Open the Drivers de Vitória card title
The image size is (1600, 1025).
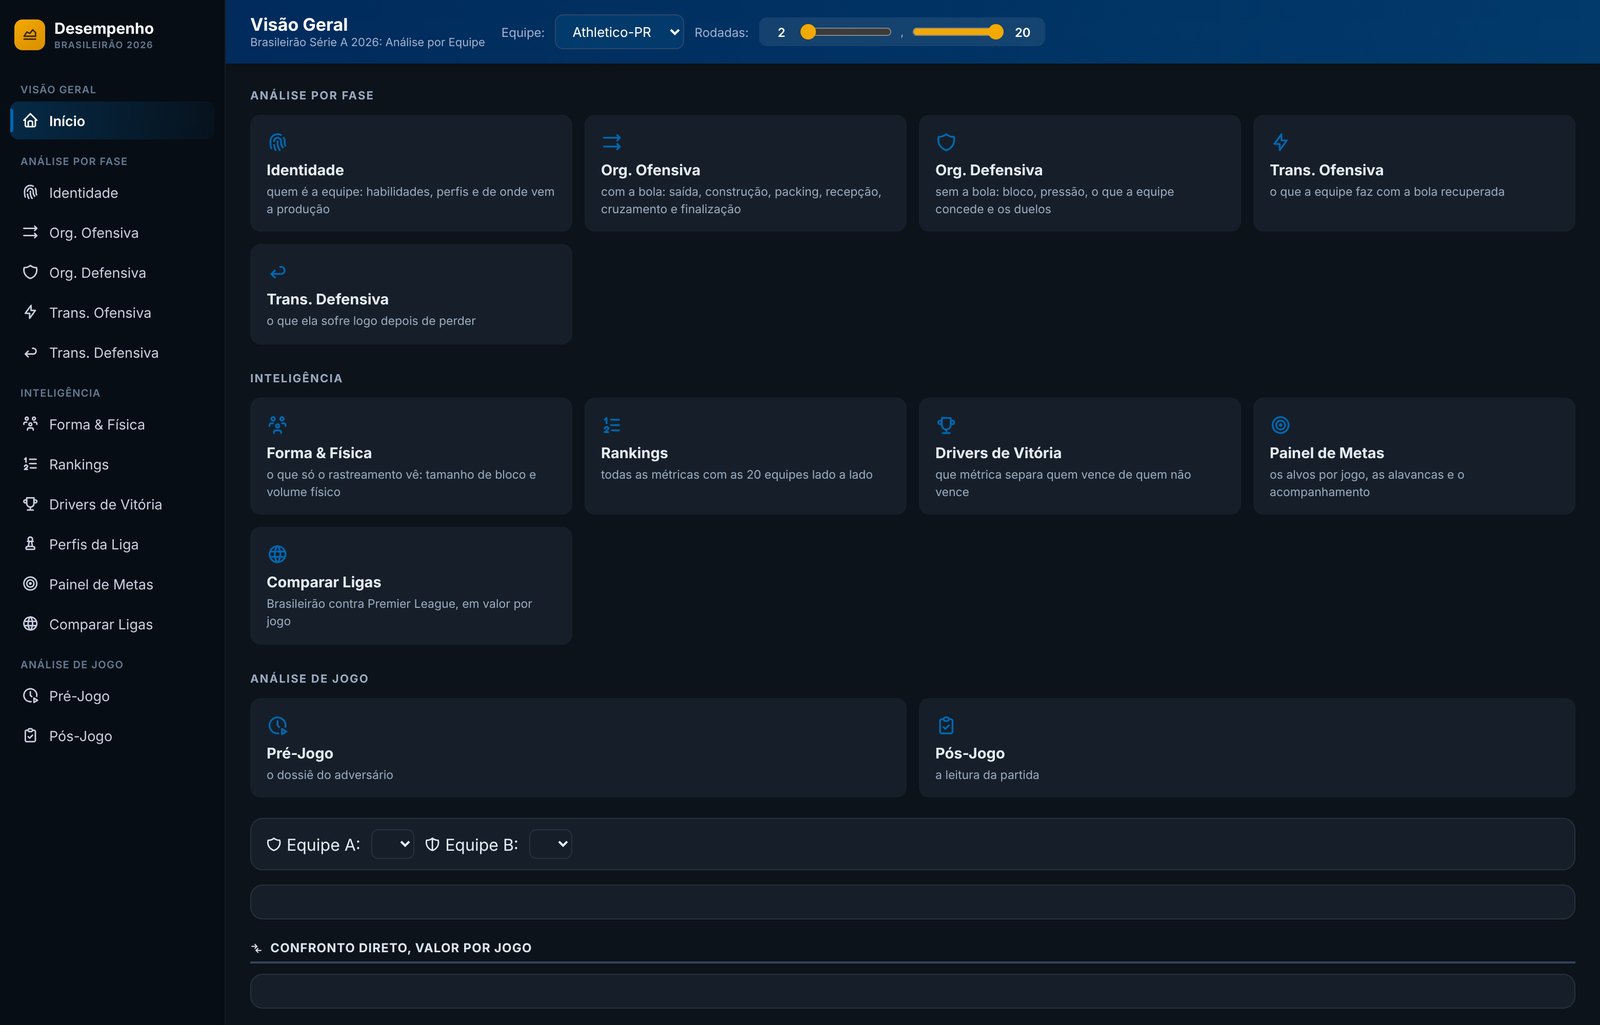point(998,453)
